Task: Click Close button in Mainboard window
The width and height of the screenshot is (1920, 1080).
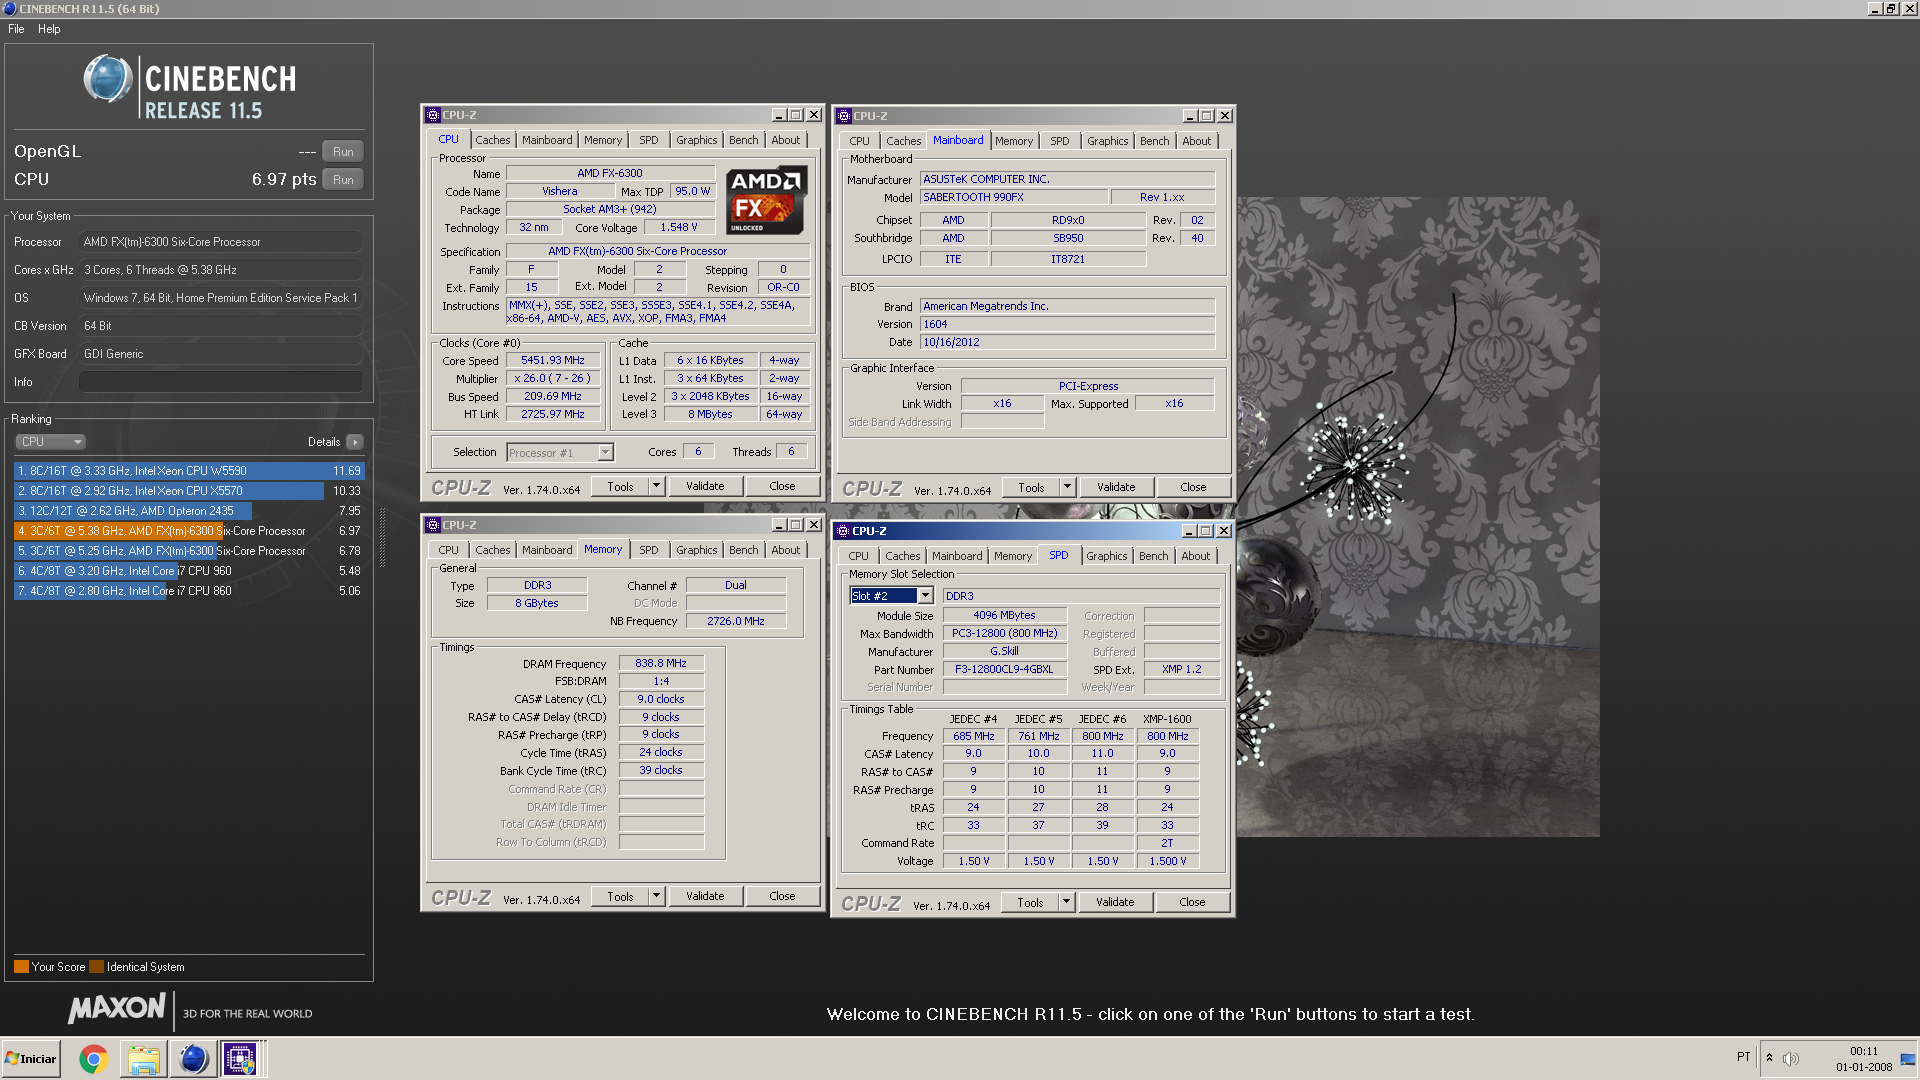Action: 1193,487
